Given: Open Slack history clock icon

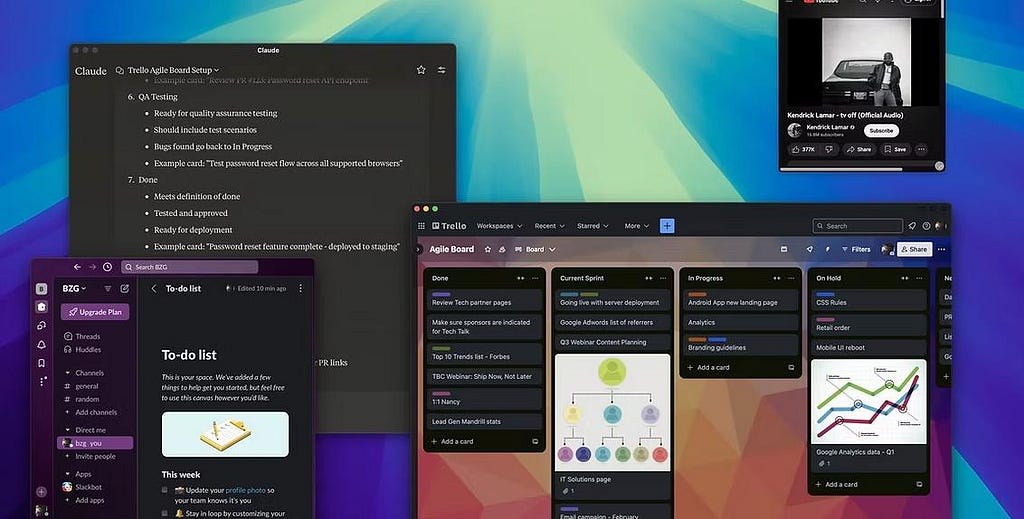Looking at the screenshot, I should 107,267.
